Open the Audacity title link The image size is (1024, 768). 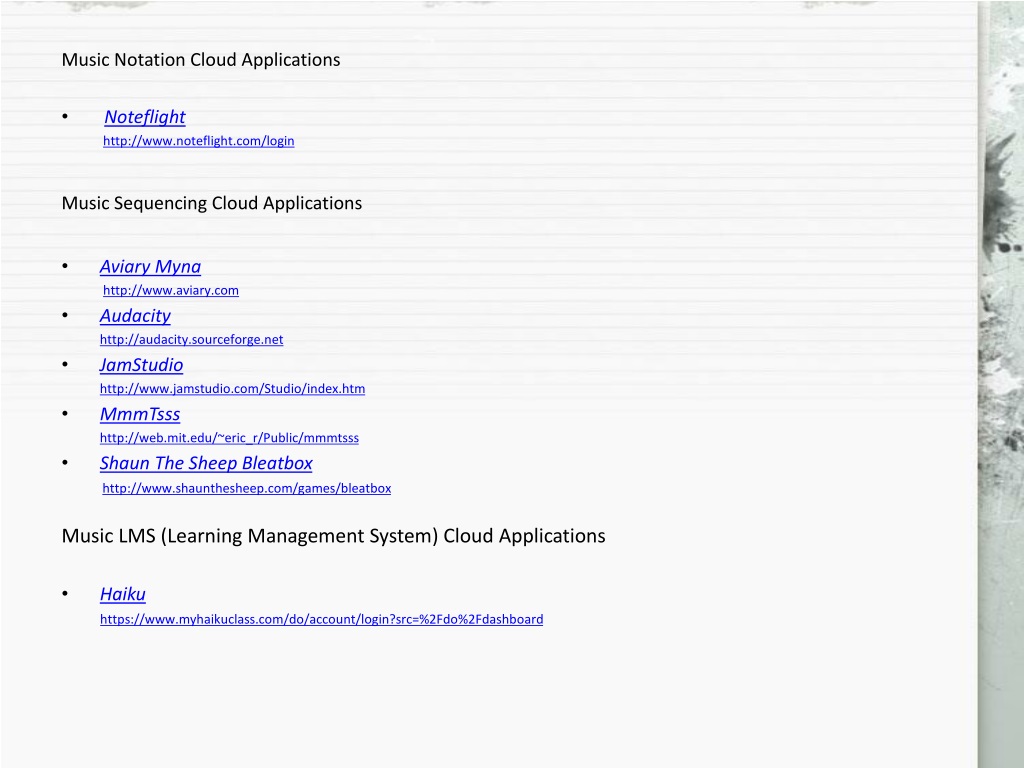click(135, 316)
